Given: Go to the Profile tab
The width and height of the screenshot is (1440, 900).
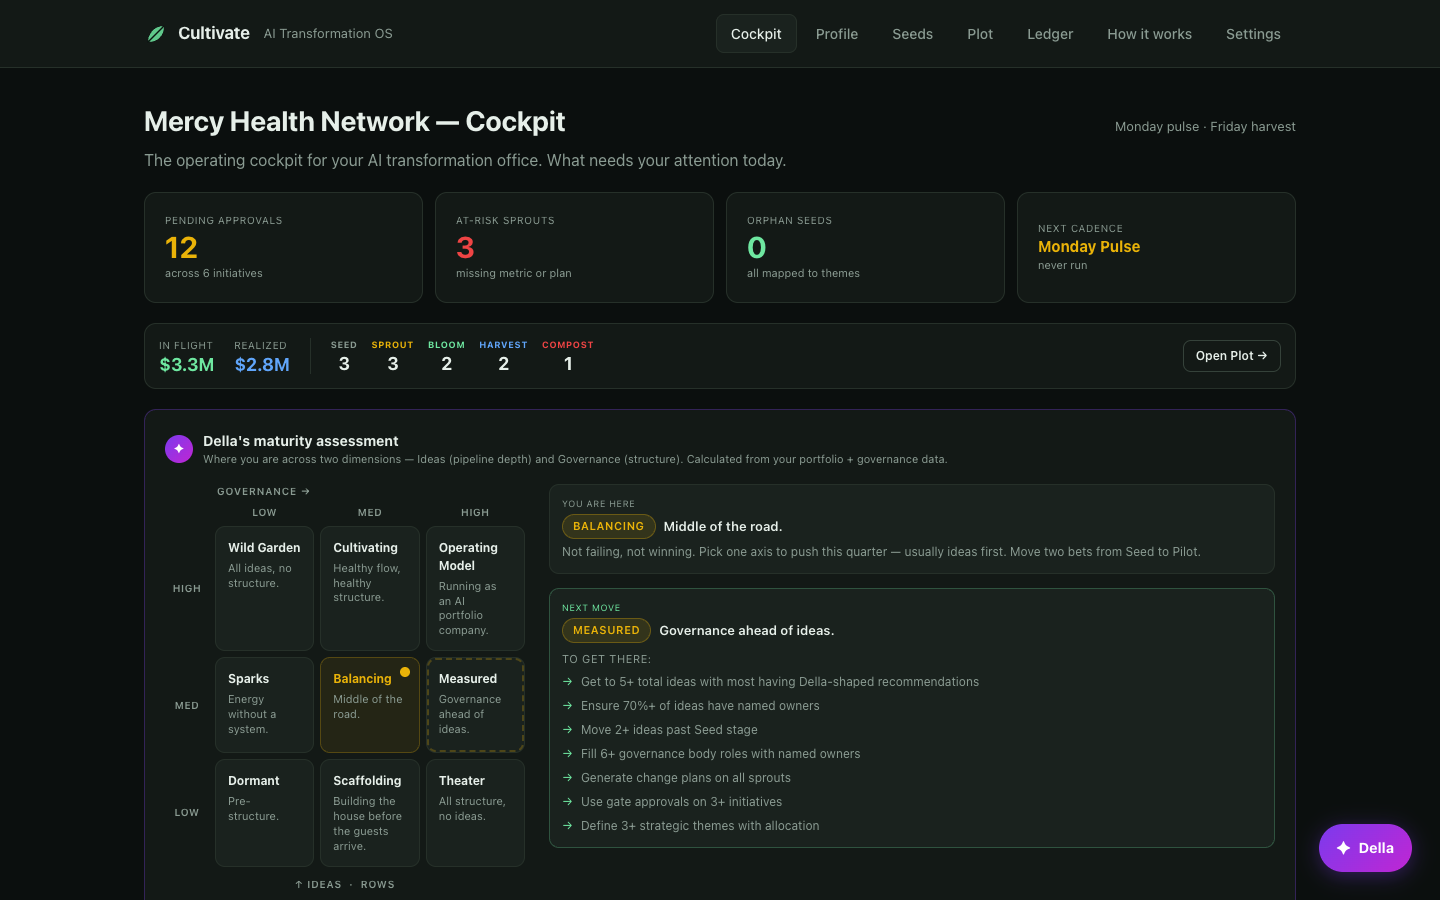Looking at the screenshot, I should [837, 34].
